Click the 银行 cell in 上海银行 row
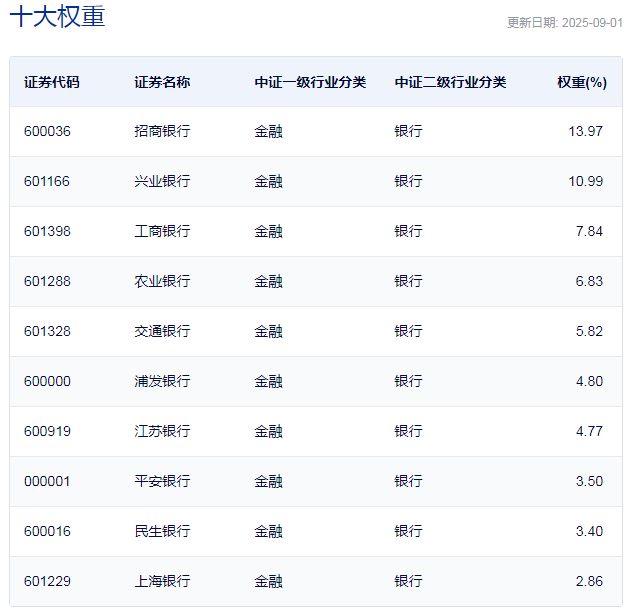The height and width of the screenshot is (611, 631). tap(408, 581)
